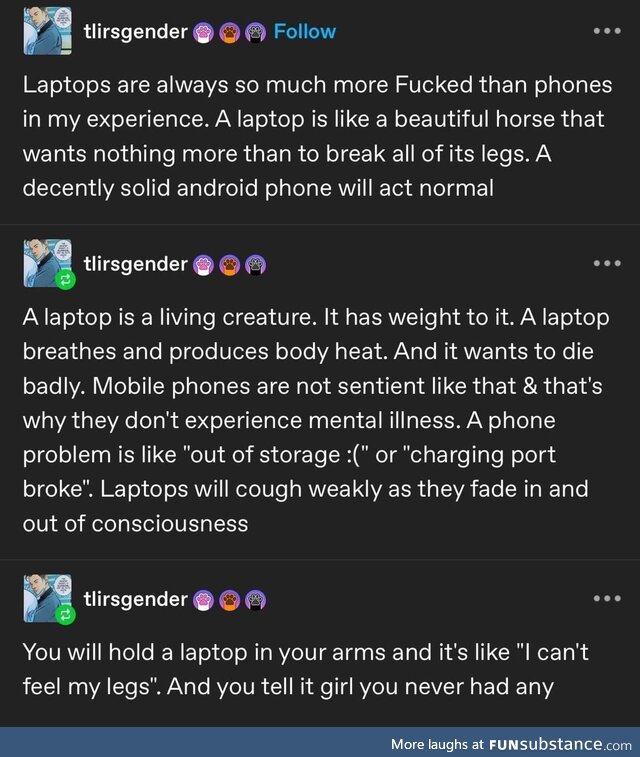Viewport: 640px width, 757px height.
Task: Open the third post's three-dot menu
Action: pyautogui.click(x=607, y=598)
